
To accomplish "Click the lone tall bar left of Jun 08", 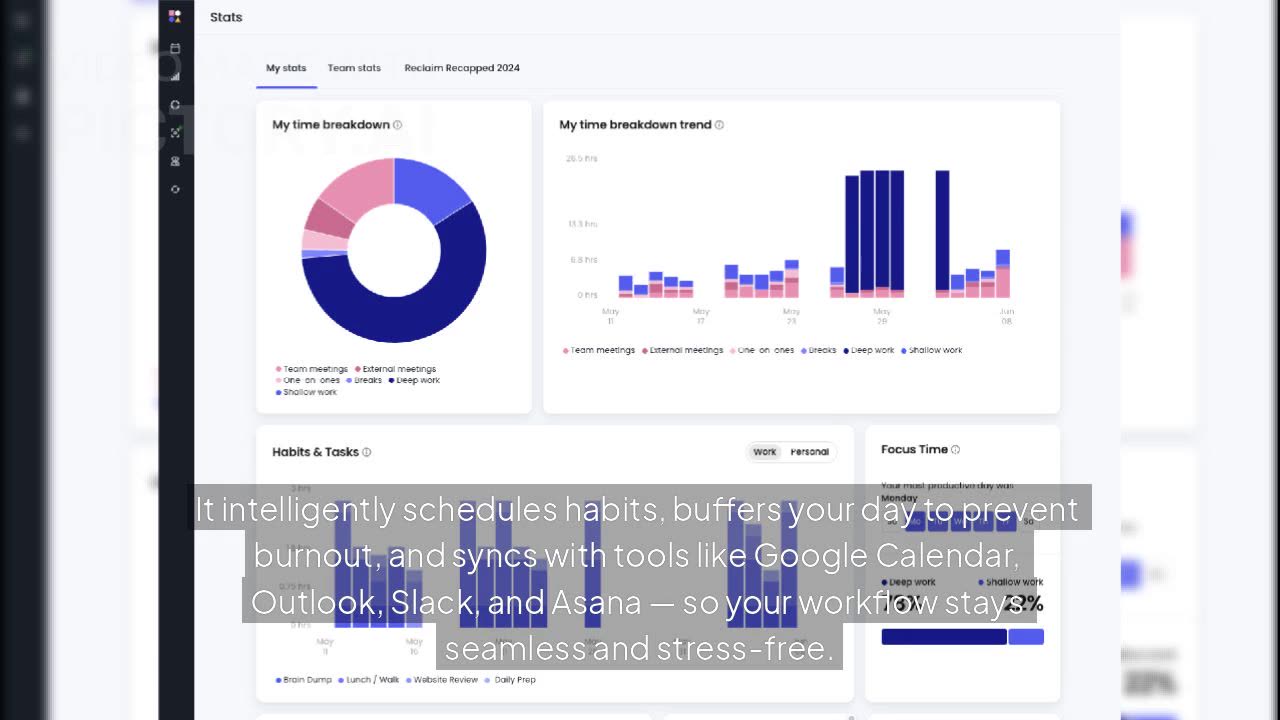I will [x=942, y=234].
